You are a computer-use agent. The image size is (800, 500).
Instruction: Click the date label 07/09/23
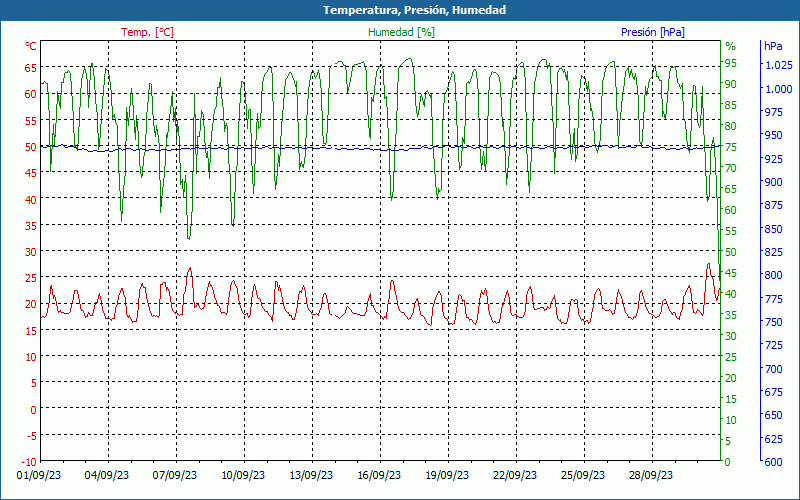[175, 476]
